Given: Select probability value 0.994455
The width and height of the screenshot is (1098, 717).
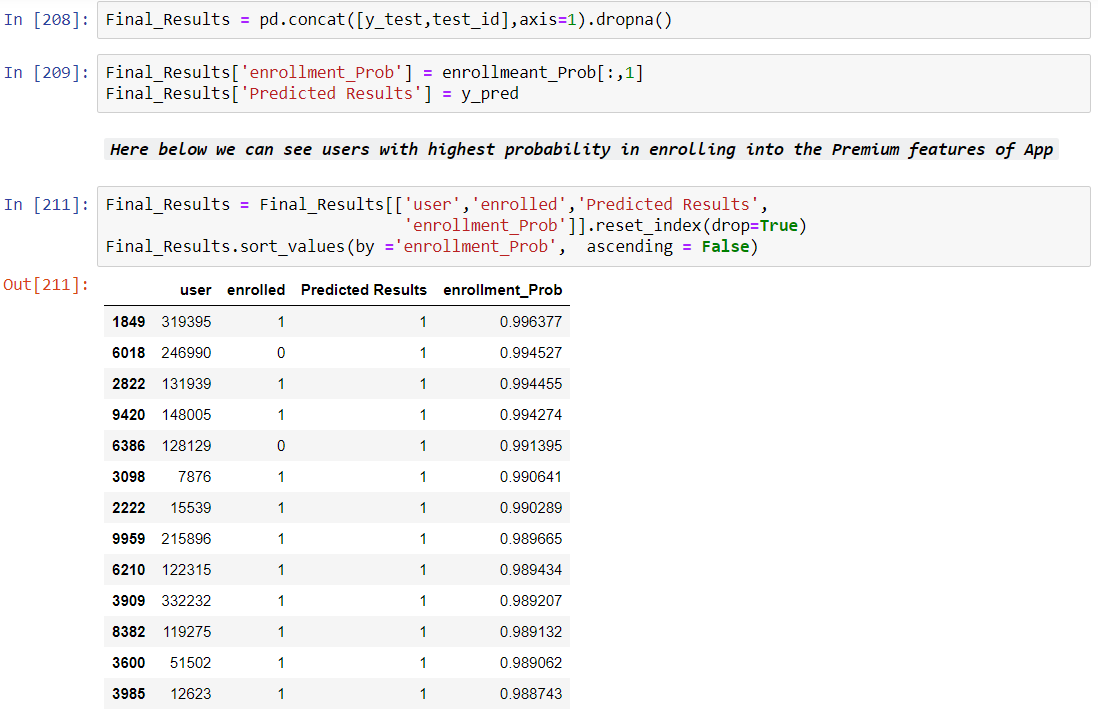Looking at the screenshot, I should coord(531,384).
